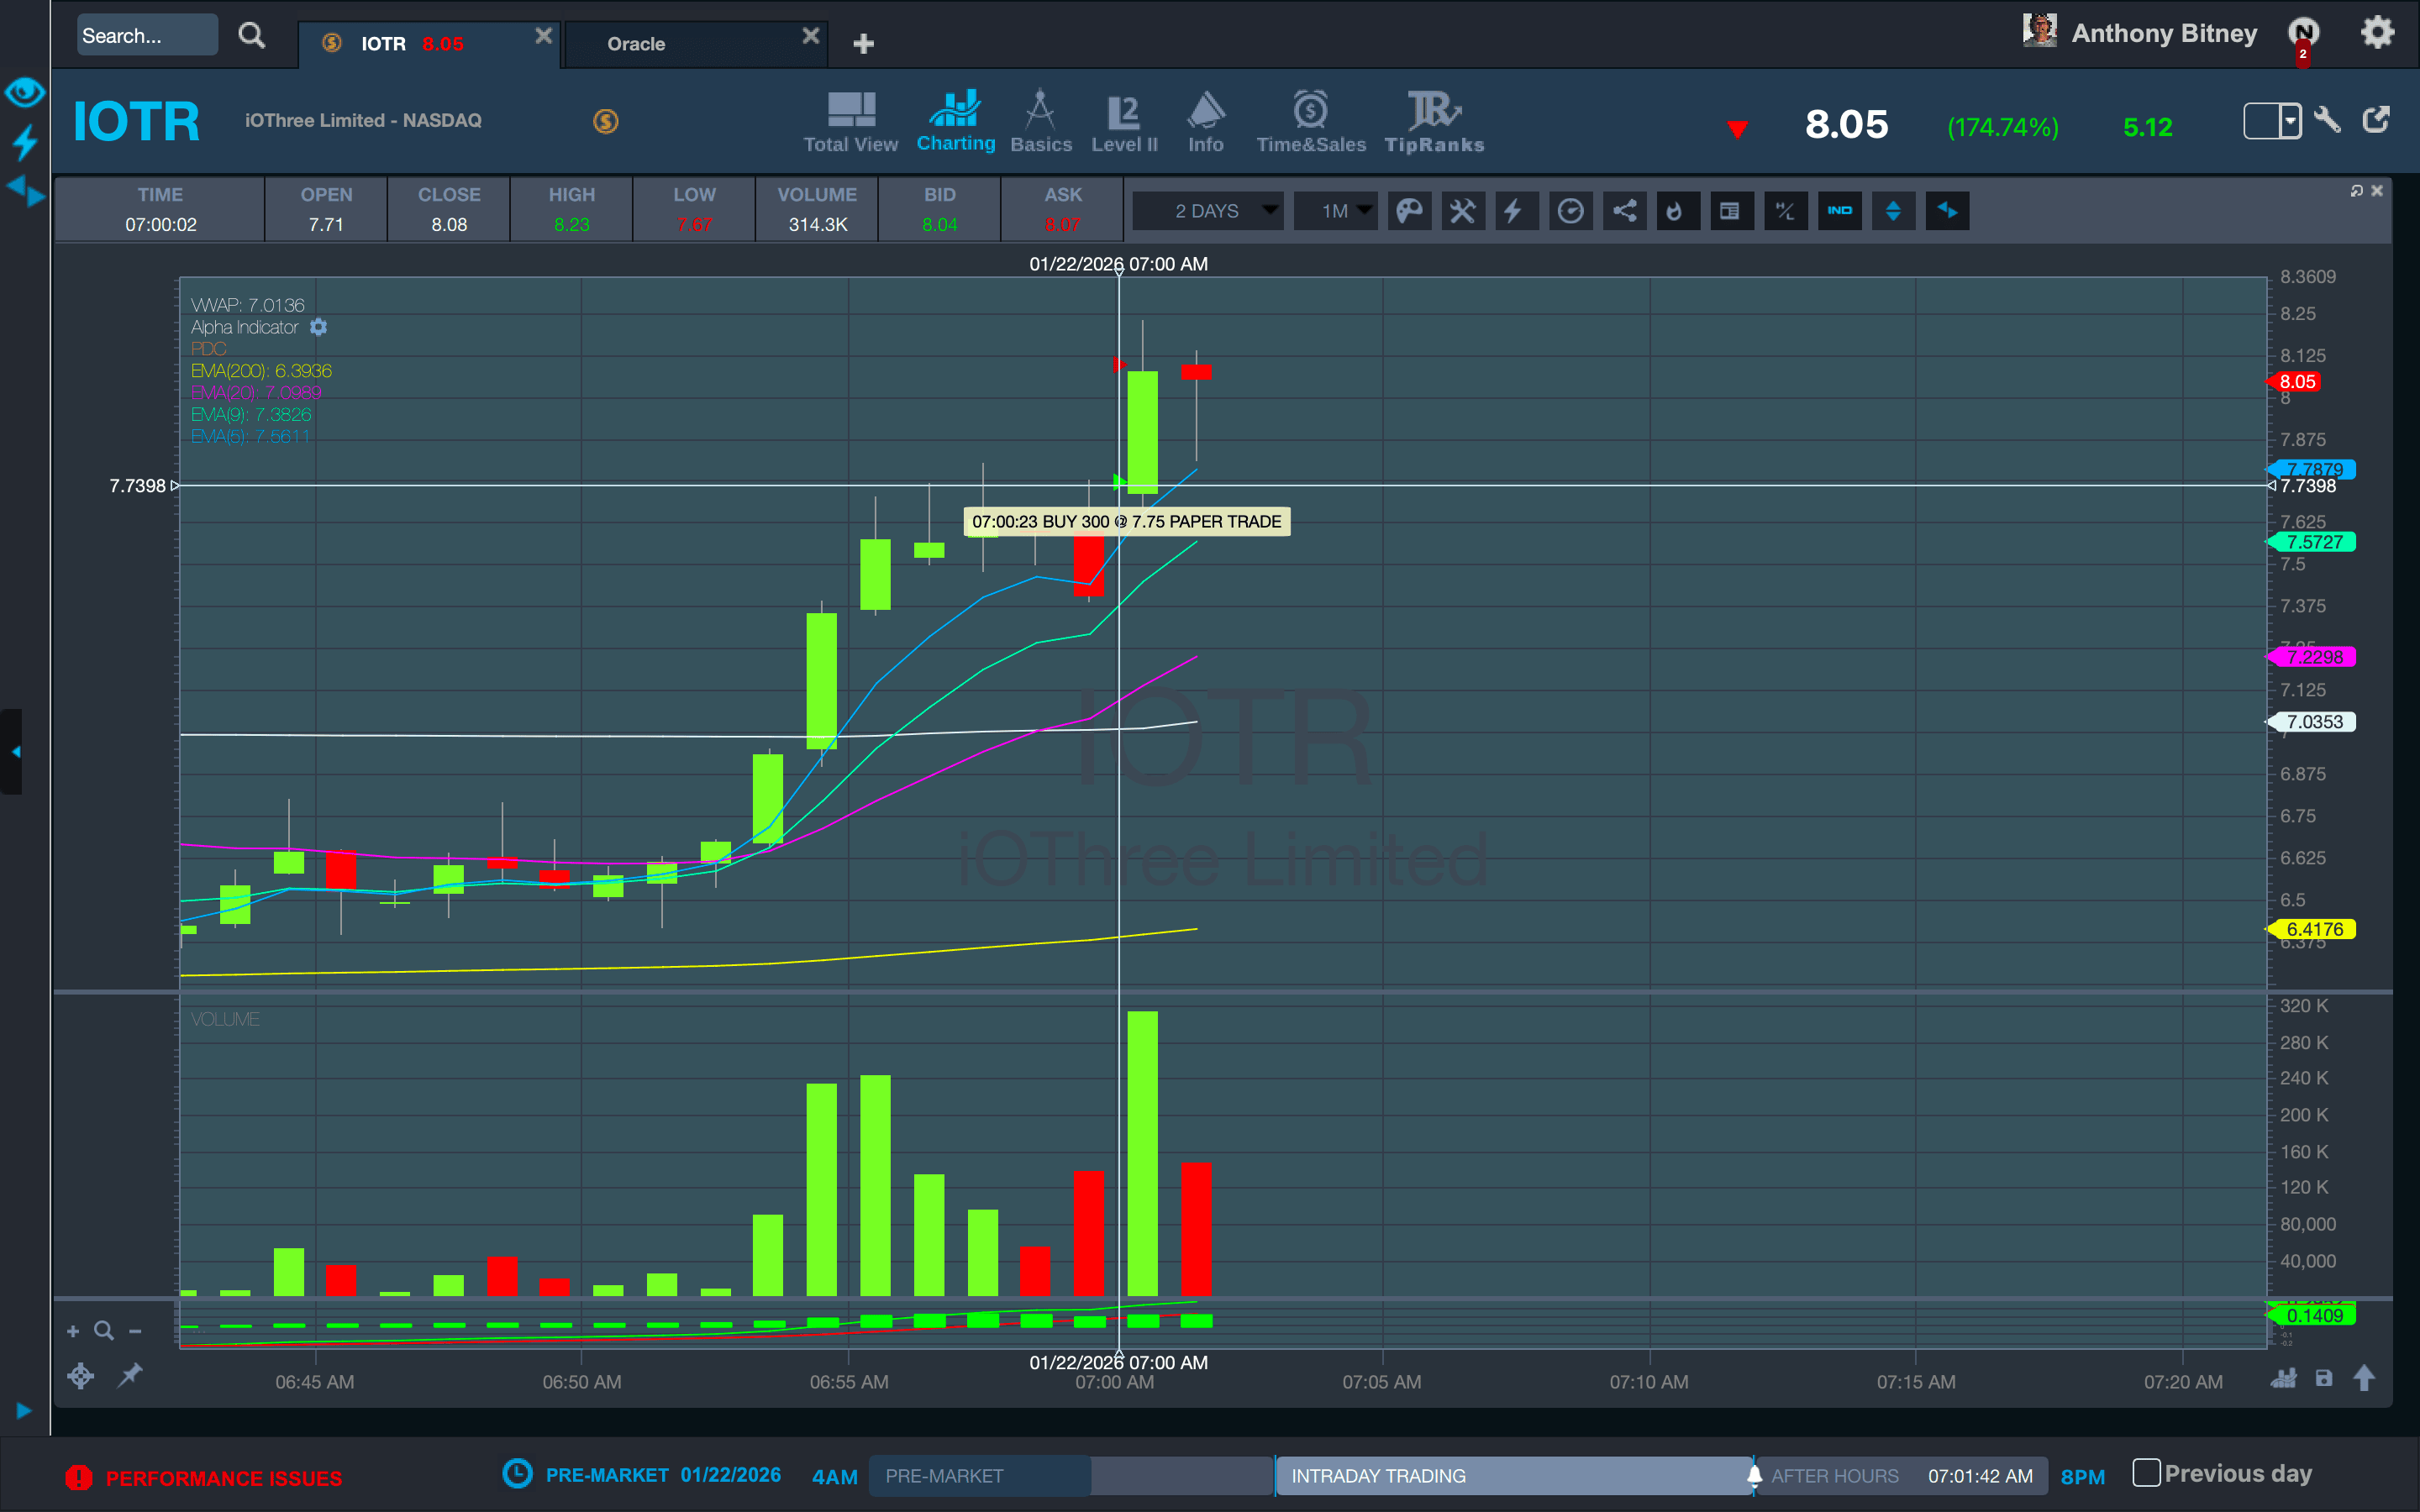Screen dimensions: 2420x1512
Task: Switch to the Oracle tab
Action: [636, 44]
